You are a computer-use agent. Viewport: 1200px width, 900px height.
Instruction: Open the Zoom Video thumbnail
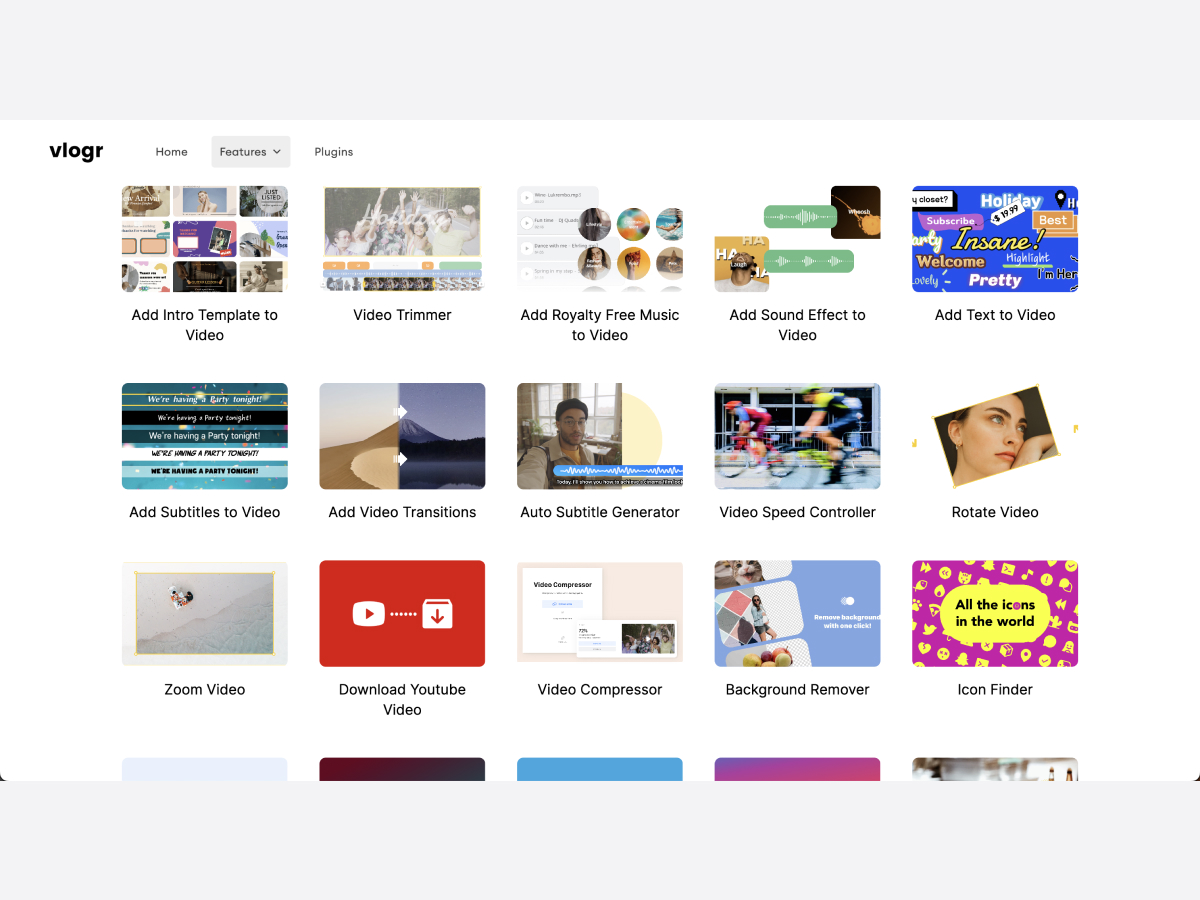(x=204, y=614)
